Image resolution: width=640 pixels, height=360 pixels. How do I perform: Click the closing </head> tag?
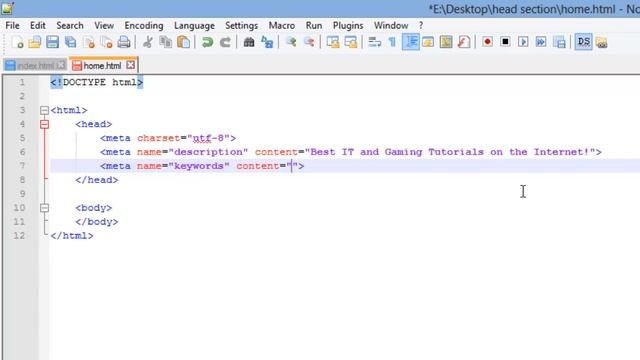(x=97, y=180)
